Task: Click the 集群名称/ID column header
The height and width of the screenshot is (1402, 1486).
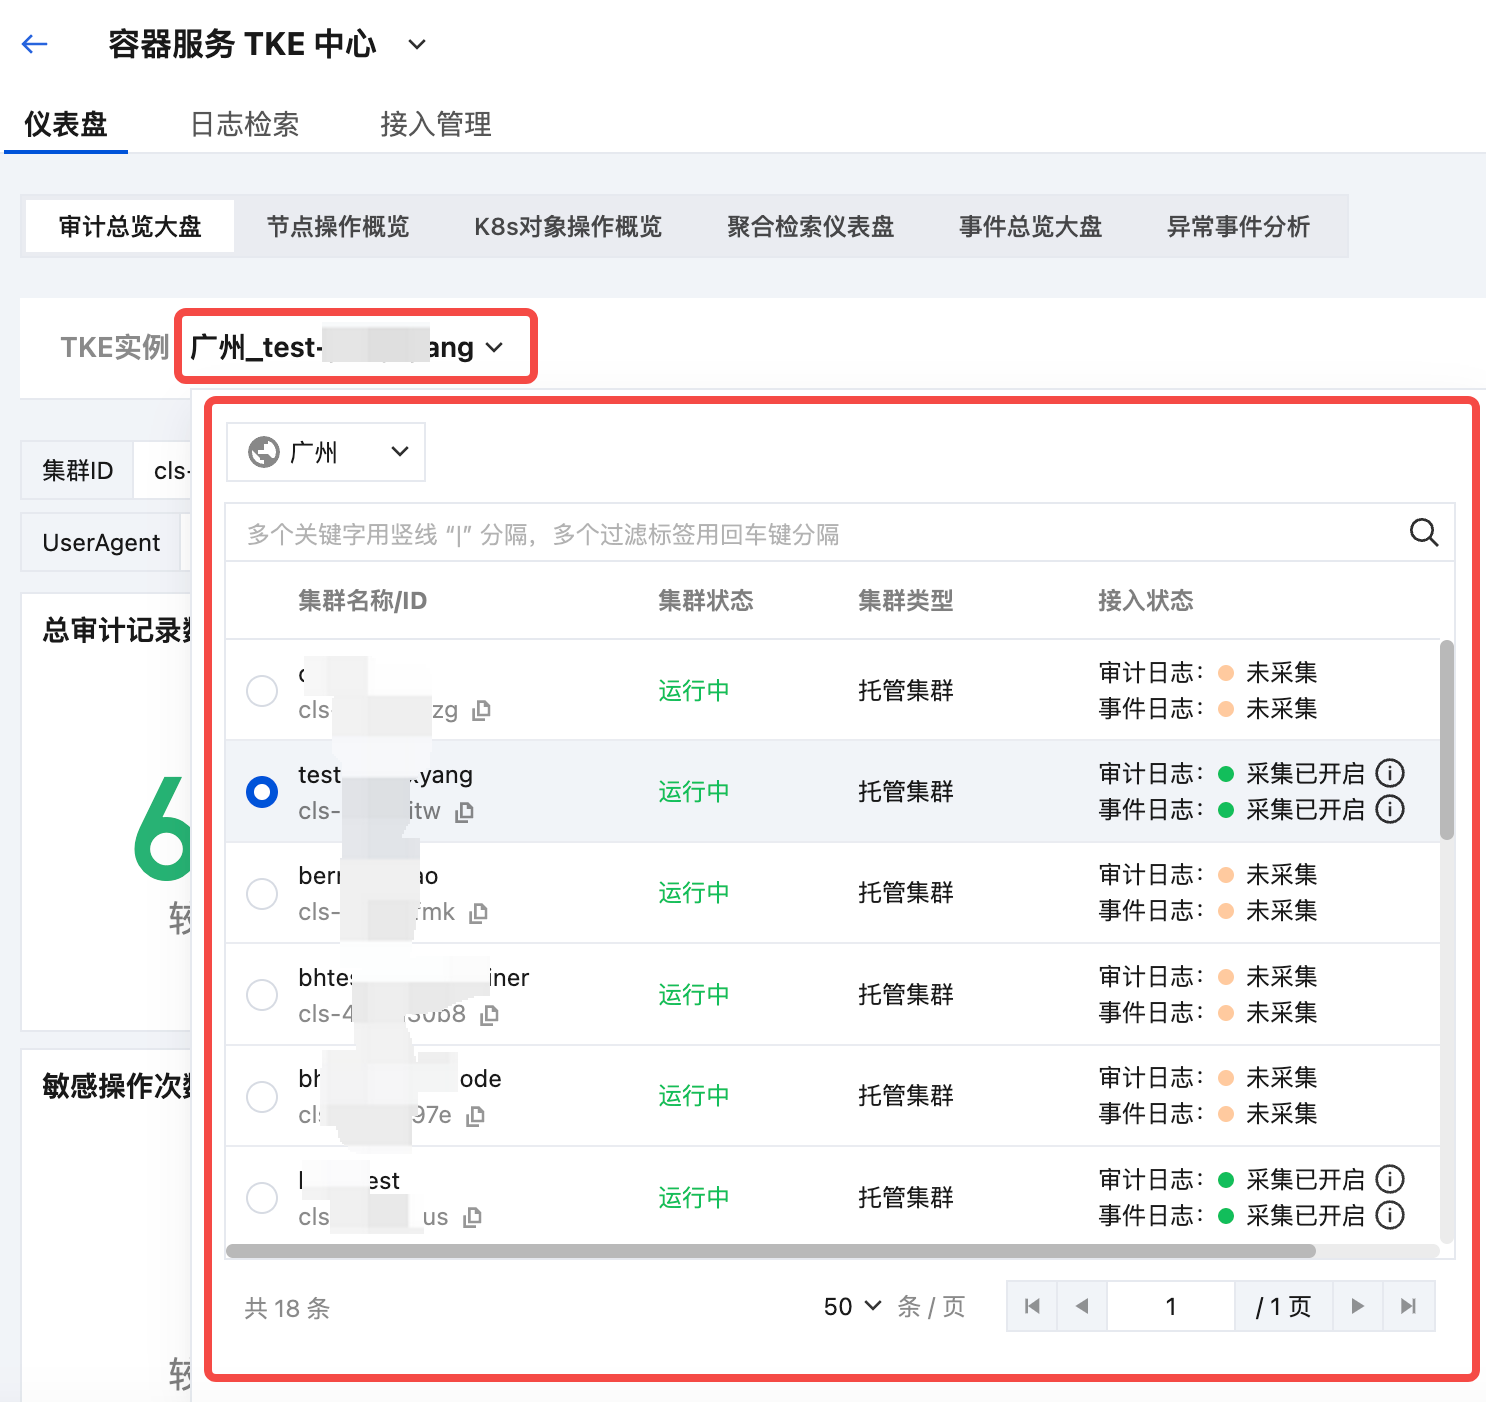Action: 362,600
